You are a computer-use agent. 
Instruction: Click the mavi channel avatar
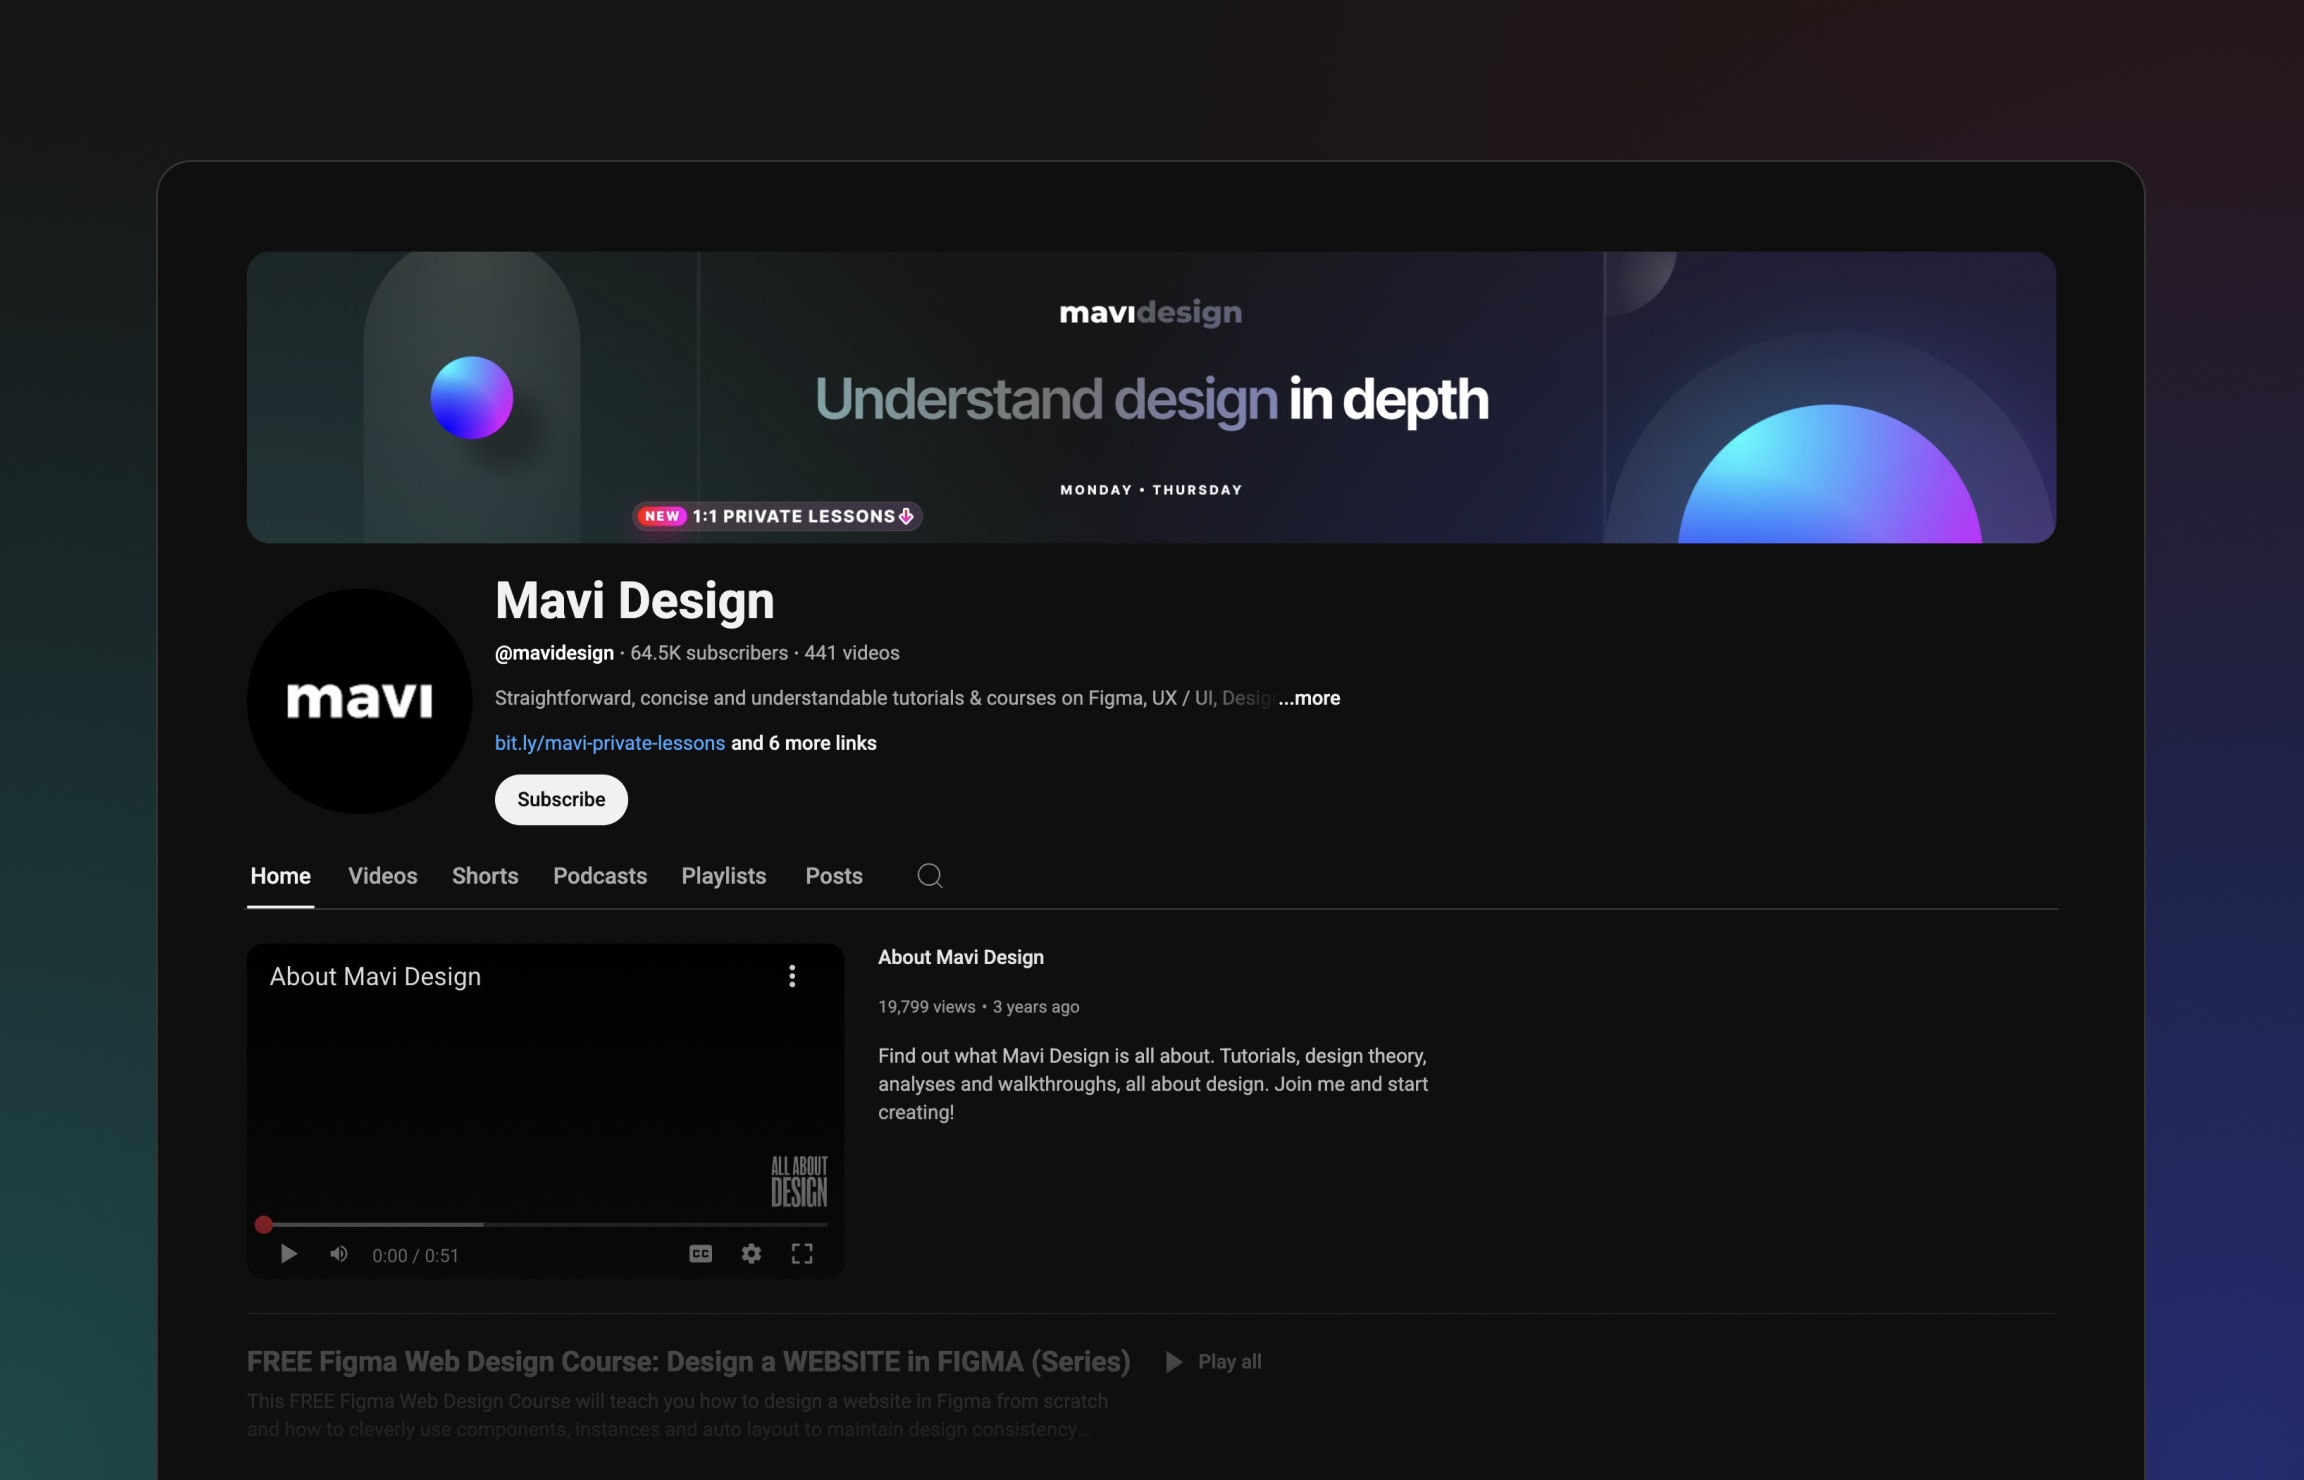pyautogui.click(x=359, y=700)
